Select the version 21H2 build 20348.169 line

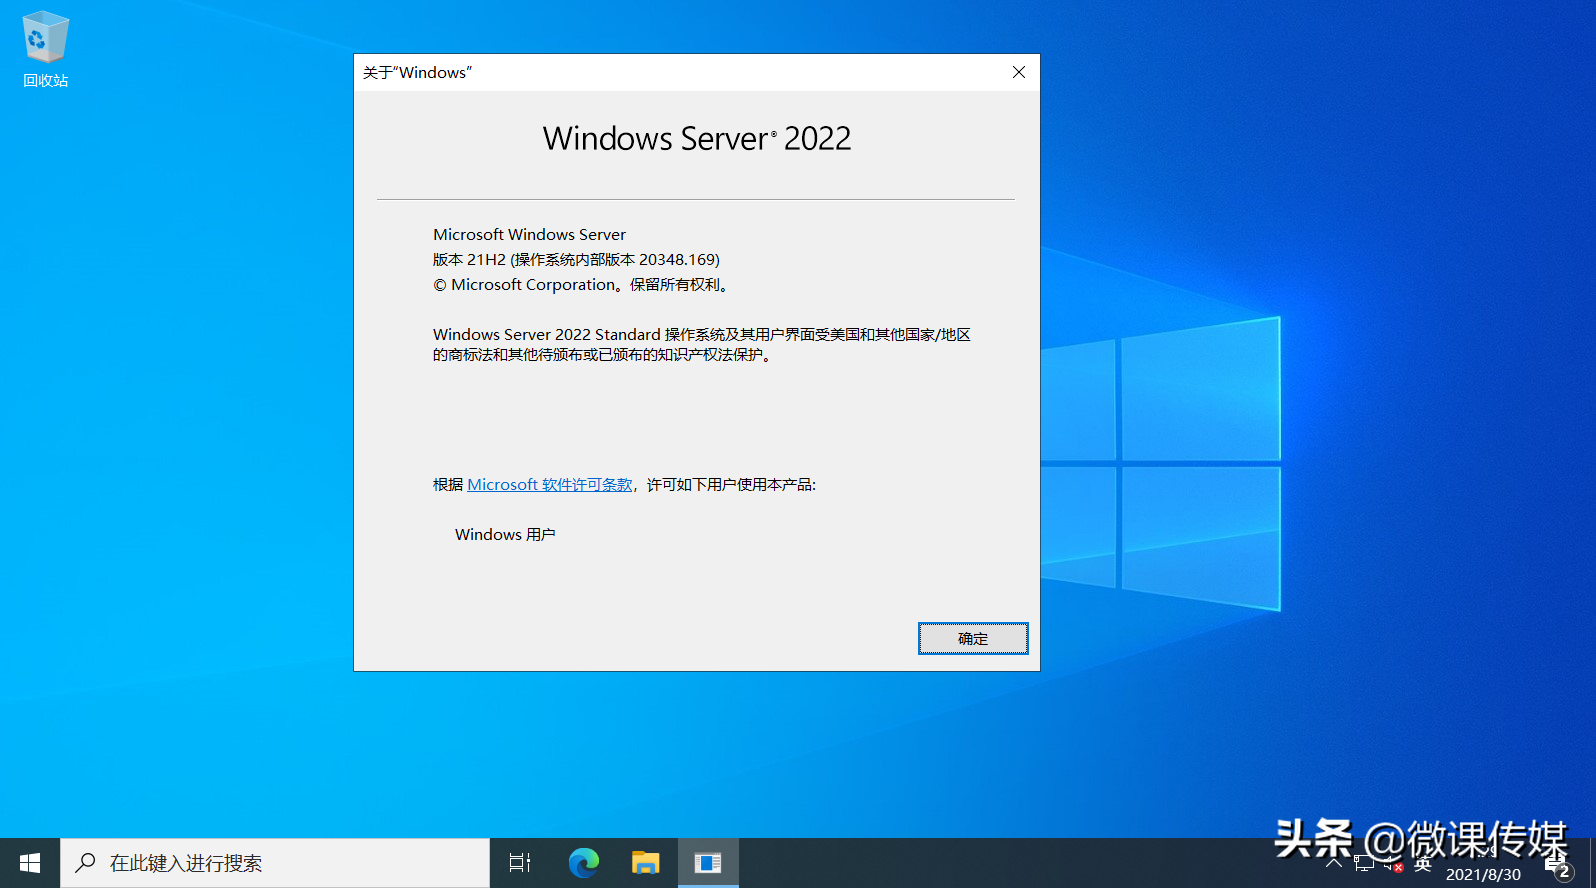click(x=576, y=260)
